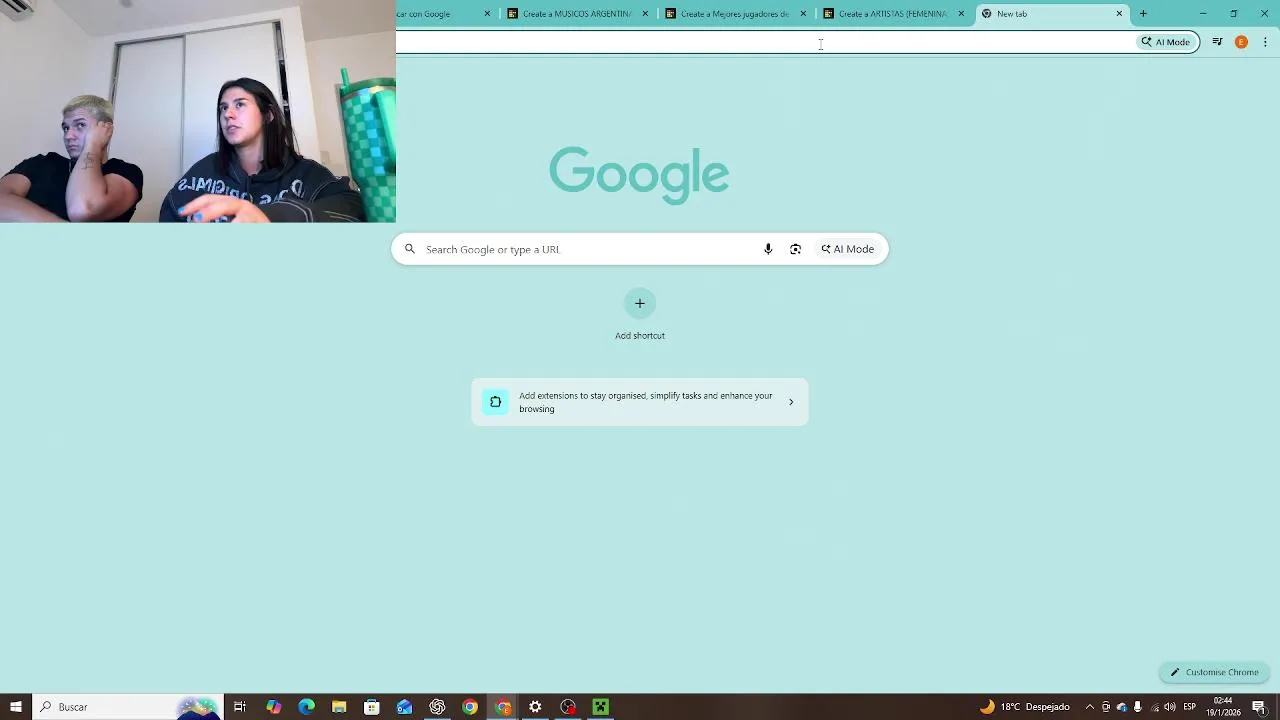This screenshot has width=1280, height=720.
Task: Open File Explorer from the taskbar
Action: 339,707
